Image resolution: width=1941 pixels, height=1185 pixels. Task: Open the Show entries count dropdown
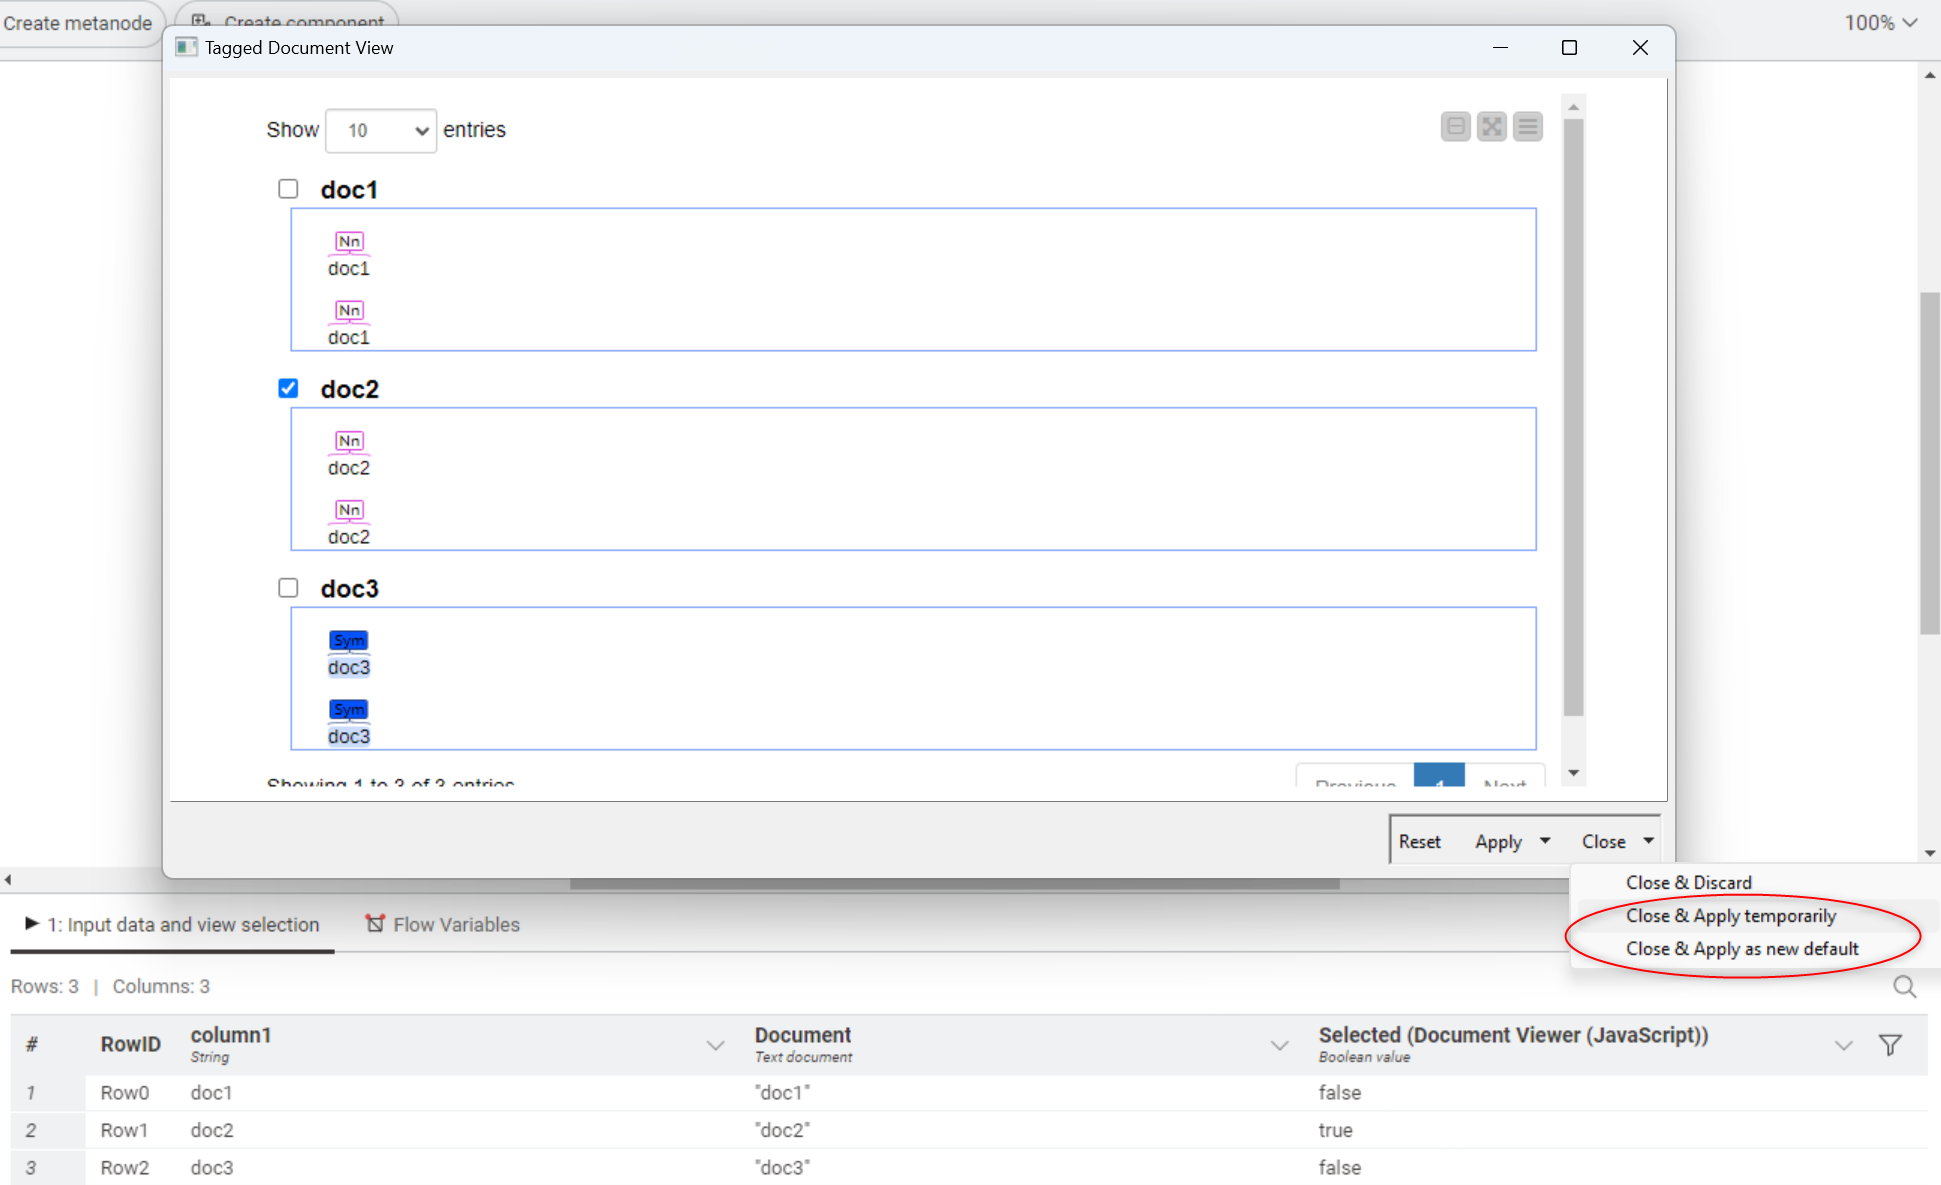click(381, 131)
